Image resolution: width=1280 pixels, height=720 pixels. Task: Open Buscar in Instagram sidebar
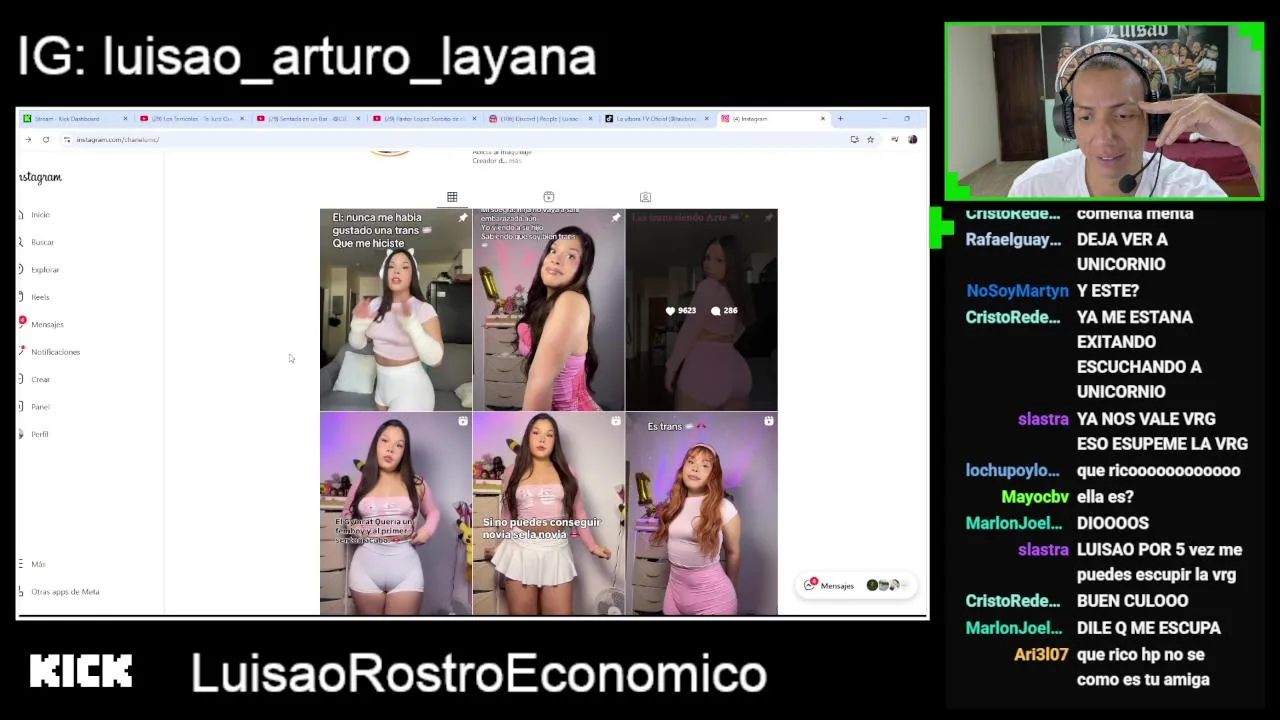(x=42, y=242)
